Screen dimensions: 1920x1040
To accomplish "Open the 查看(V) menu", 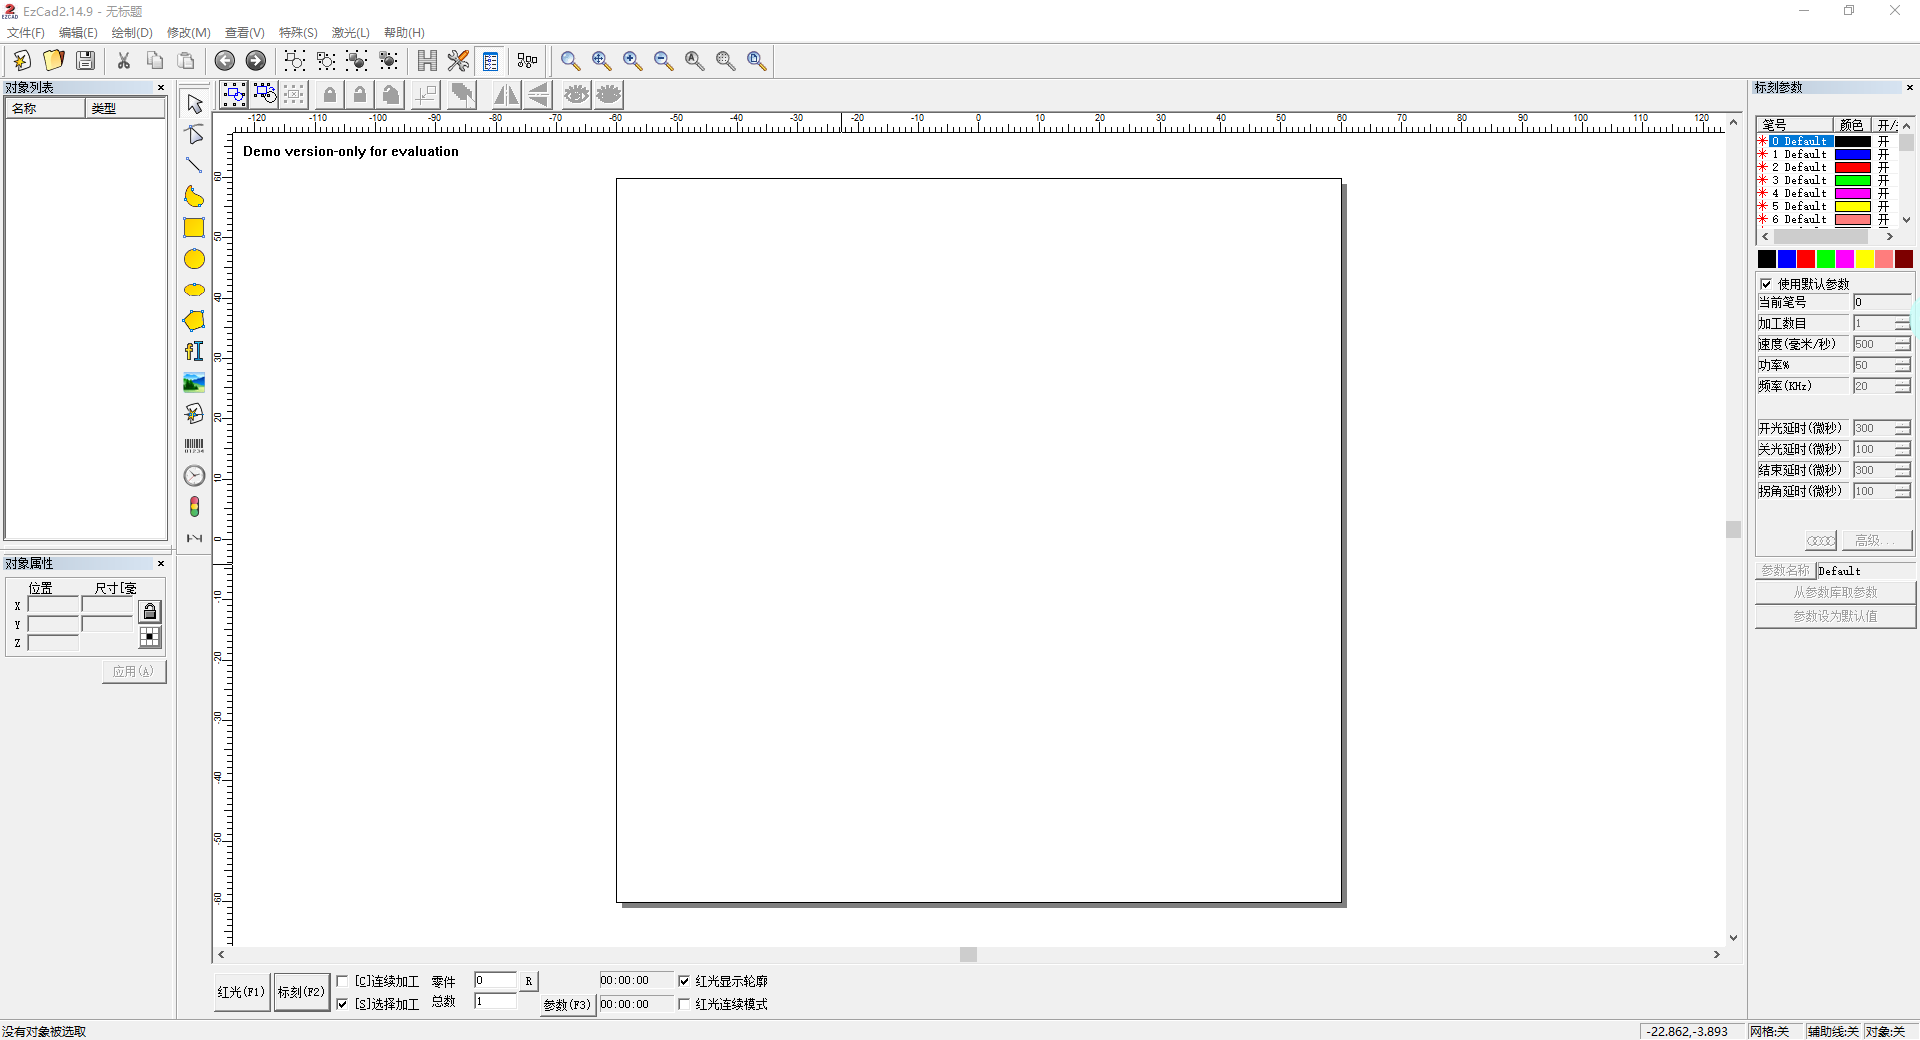I will pos(245,33).
